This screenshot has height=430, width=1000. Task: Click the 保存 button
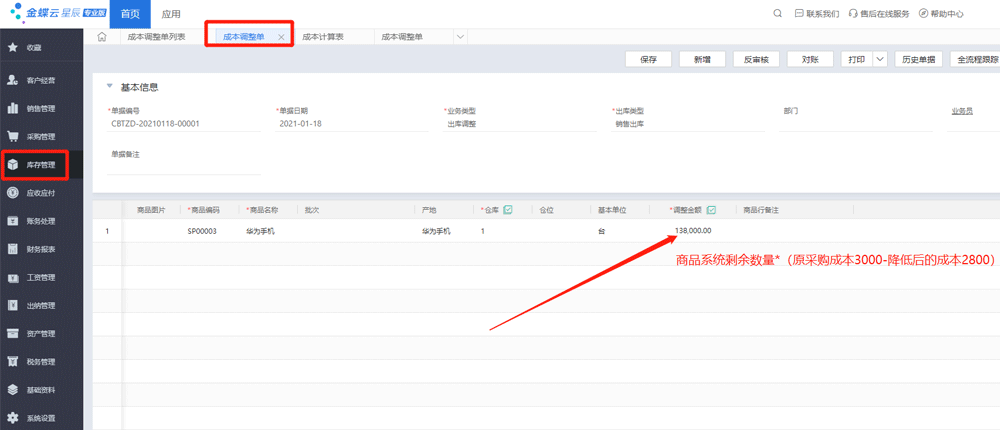pos(648,60)
